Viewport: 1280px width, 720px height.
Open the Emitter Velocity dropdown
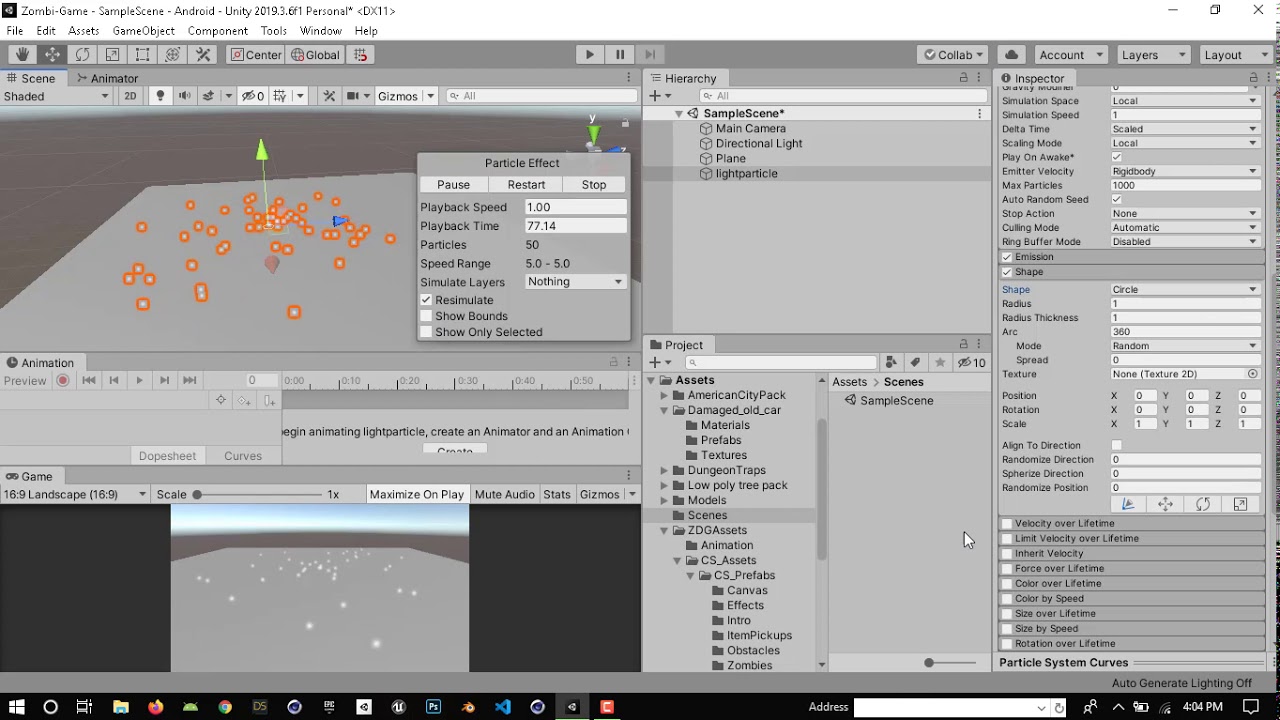1185,171
